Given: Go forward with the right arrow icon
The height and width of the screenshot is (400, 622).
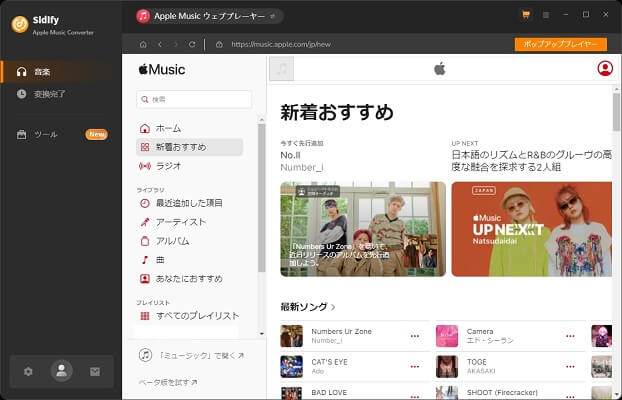Looking at the screenshot, I should pyautogui.click(x=176, y=44).
